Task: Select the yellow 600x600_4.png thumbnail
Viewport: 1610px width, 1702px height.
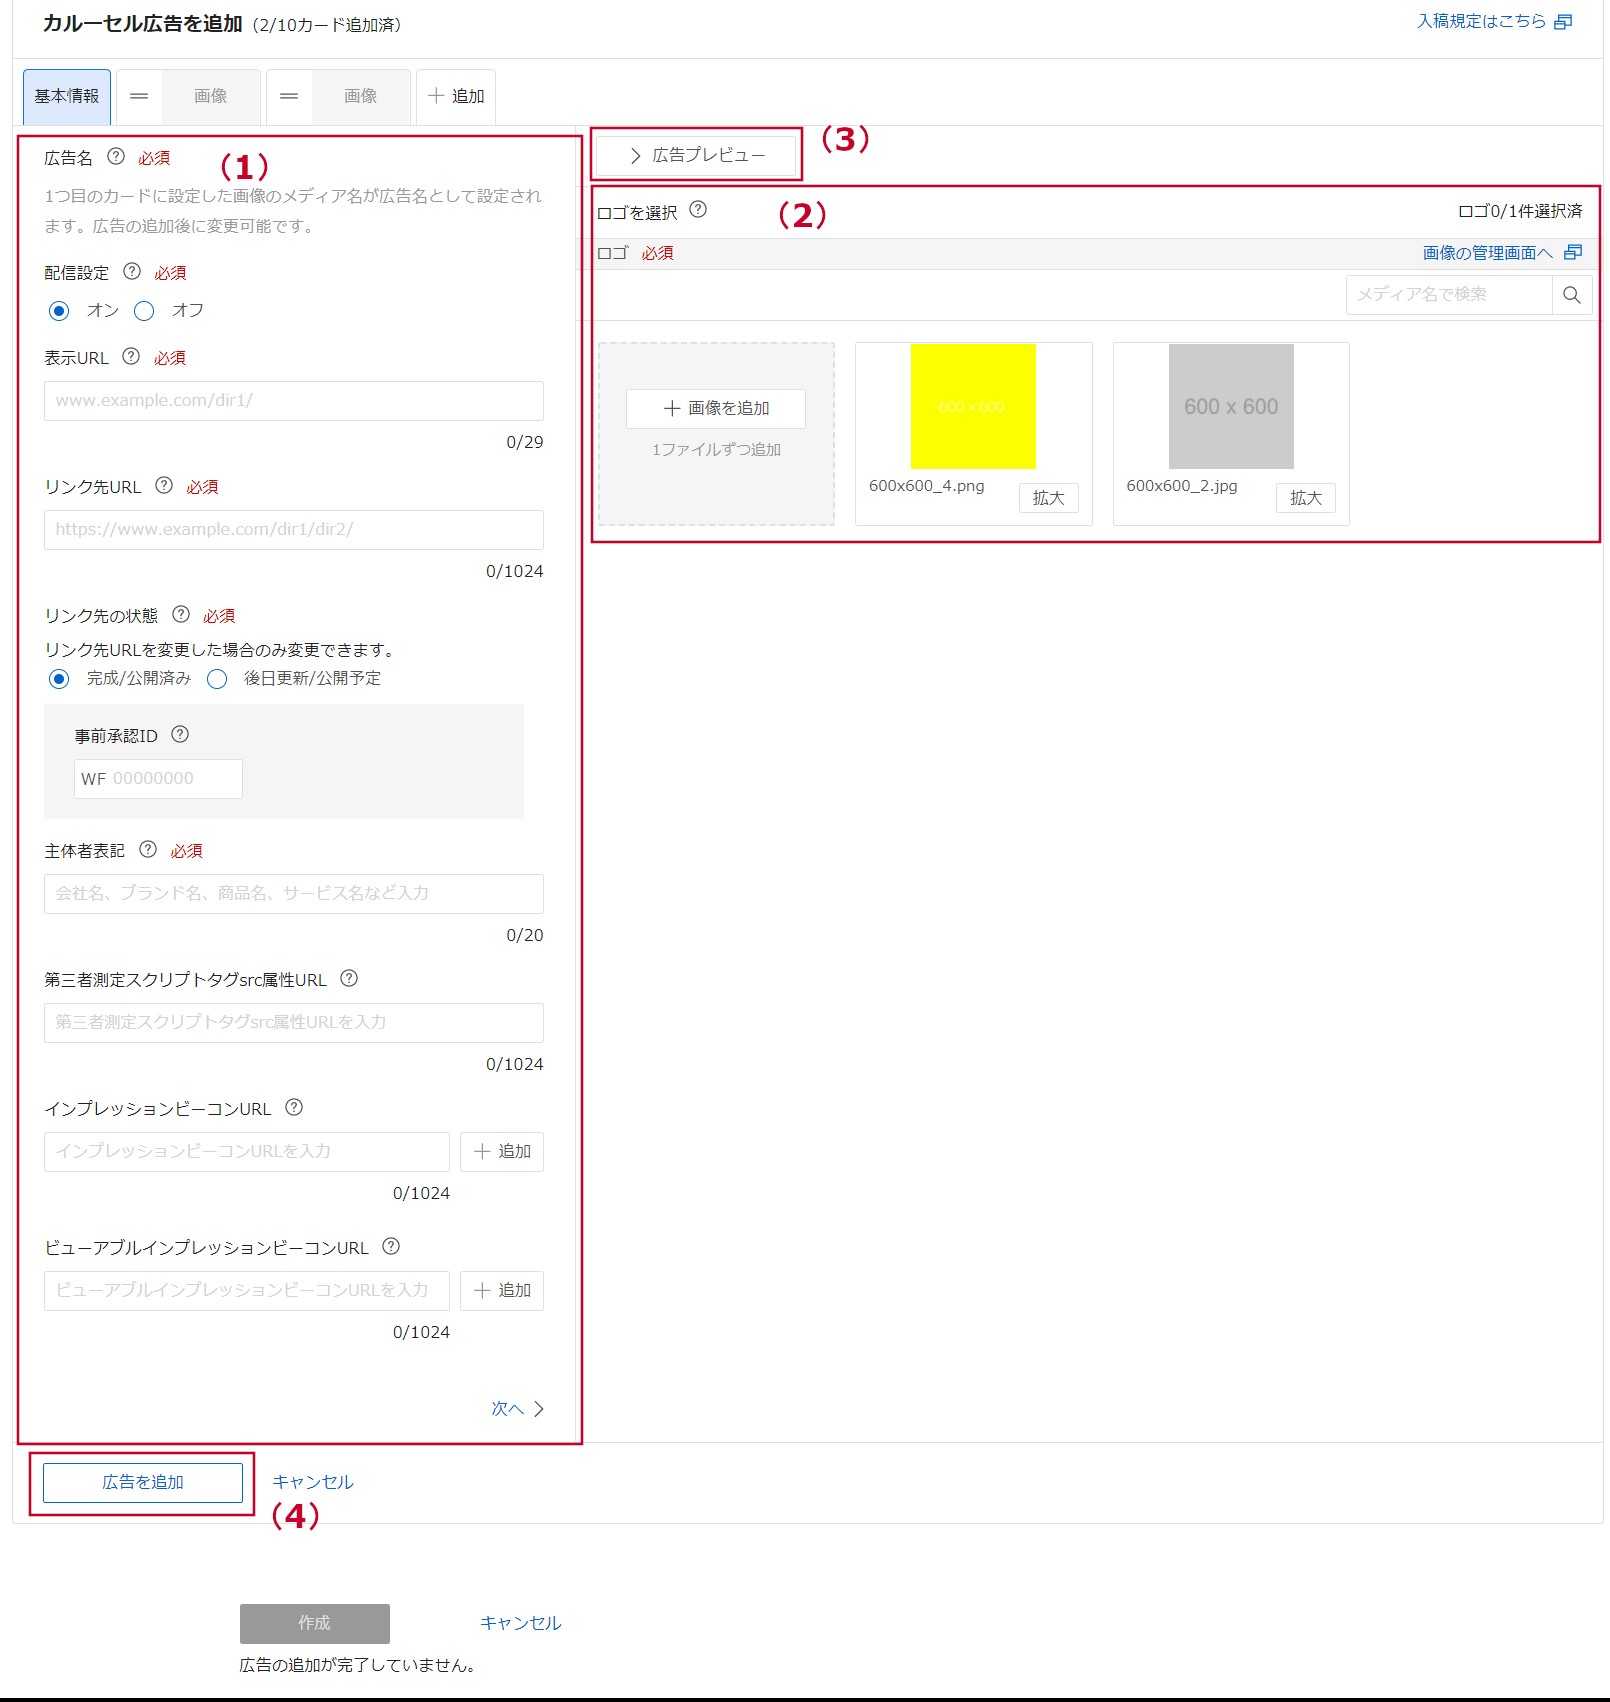Action: (x=971, y=407)
